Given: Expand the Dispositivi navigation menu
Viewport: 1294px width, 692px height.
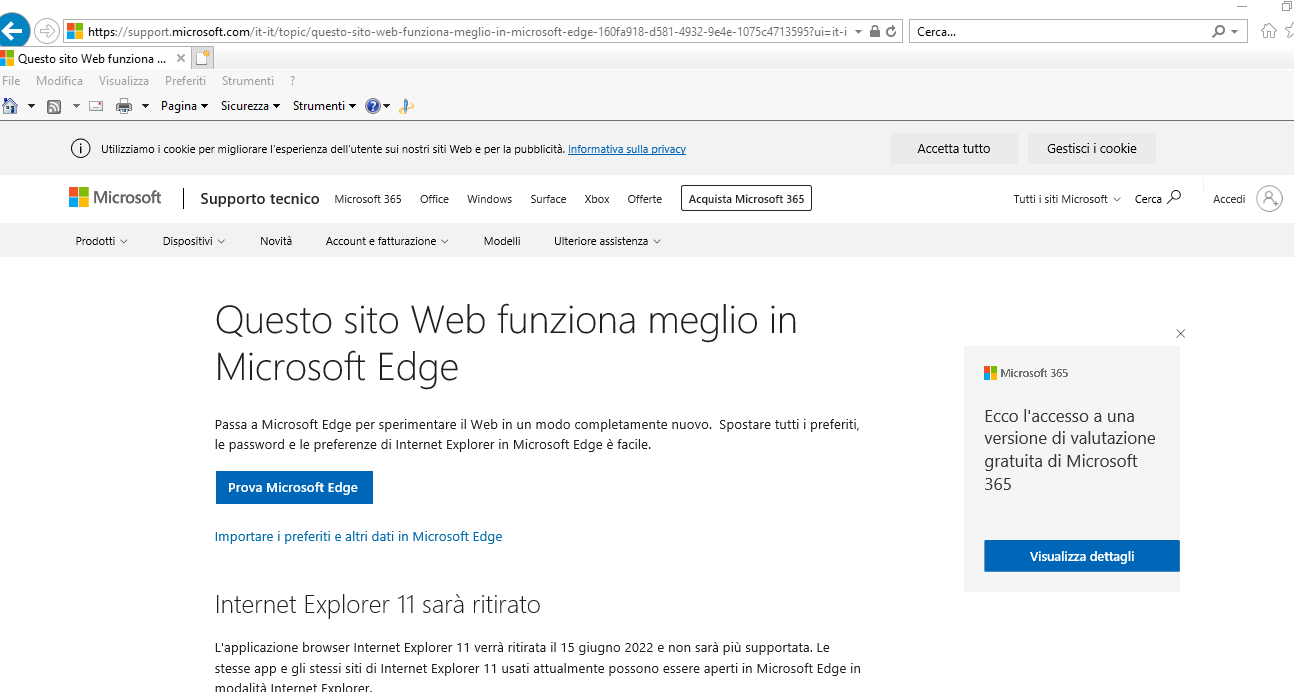Looking at the screenshot, I should [194, 241].
